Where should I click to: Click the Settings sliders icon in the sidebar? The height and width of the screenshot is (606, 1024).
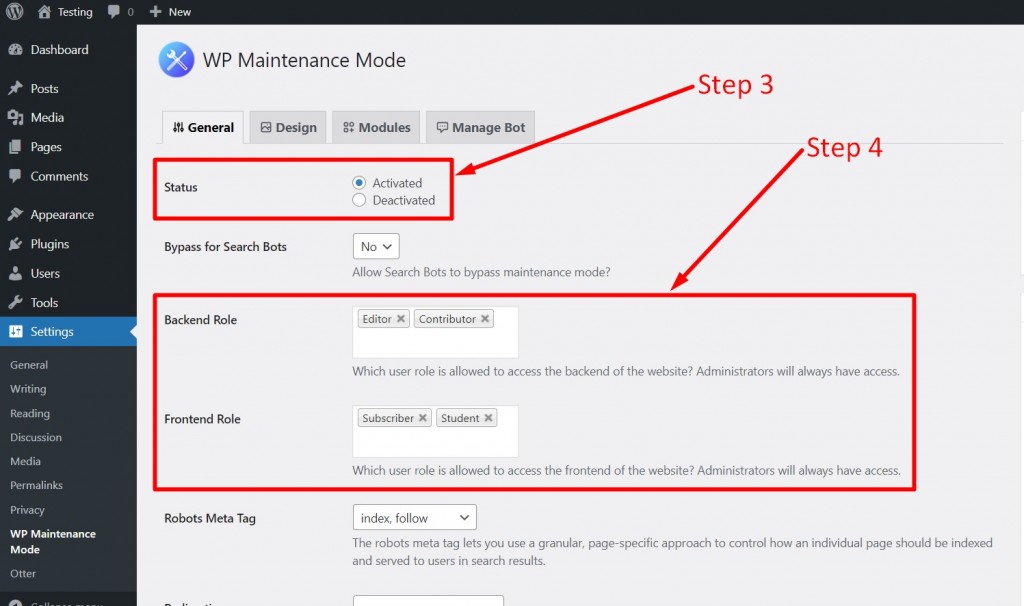(x=16, y=331)
